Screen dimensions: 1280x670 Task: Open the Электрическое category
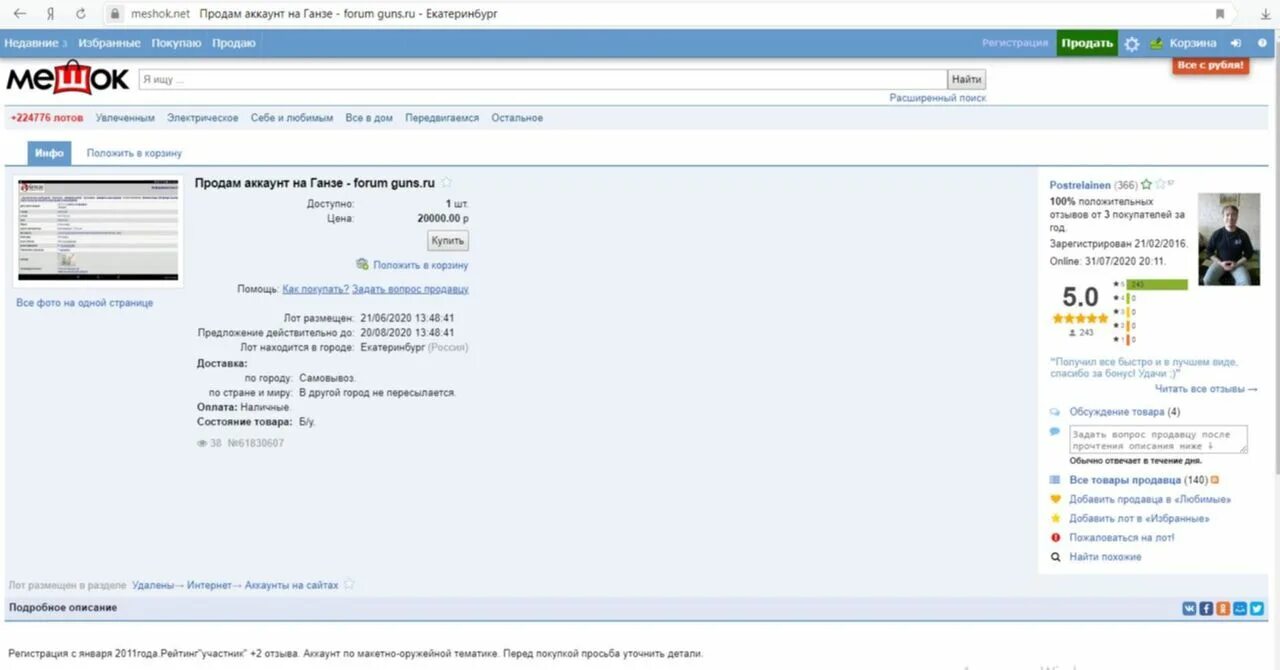coord(203,118)
